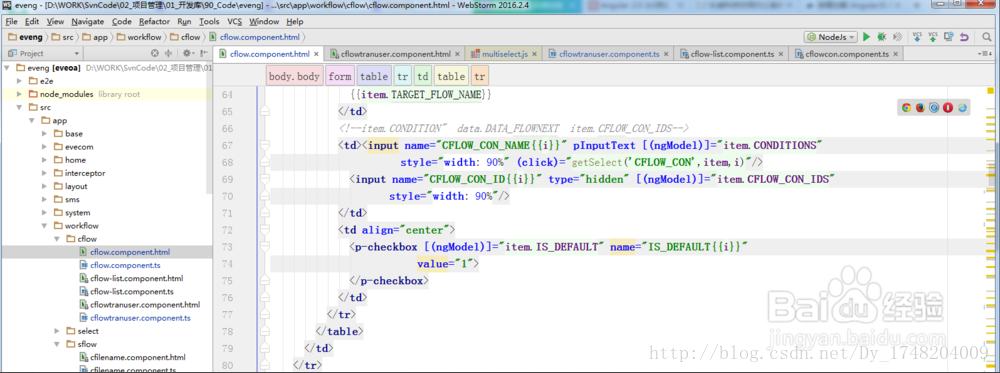Open the NodeJs run configuration dropdown
The height and width of the screenshot is (373, 1000).
(830, 37)
